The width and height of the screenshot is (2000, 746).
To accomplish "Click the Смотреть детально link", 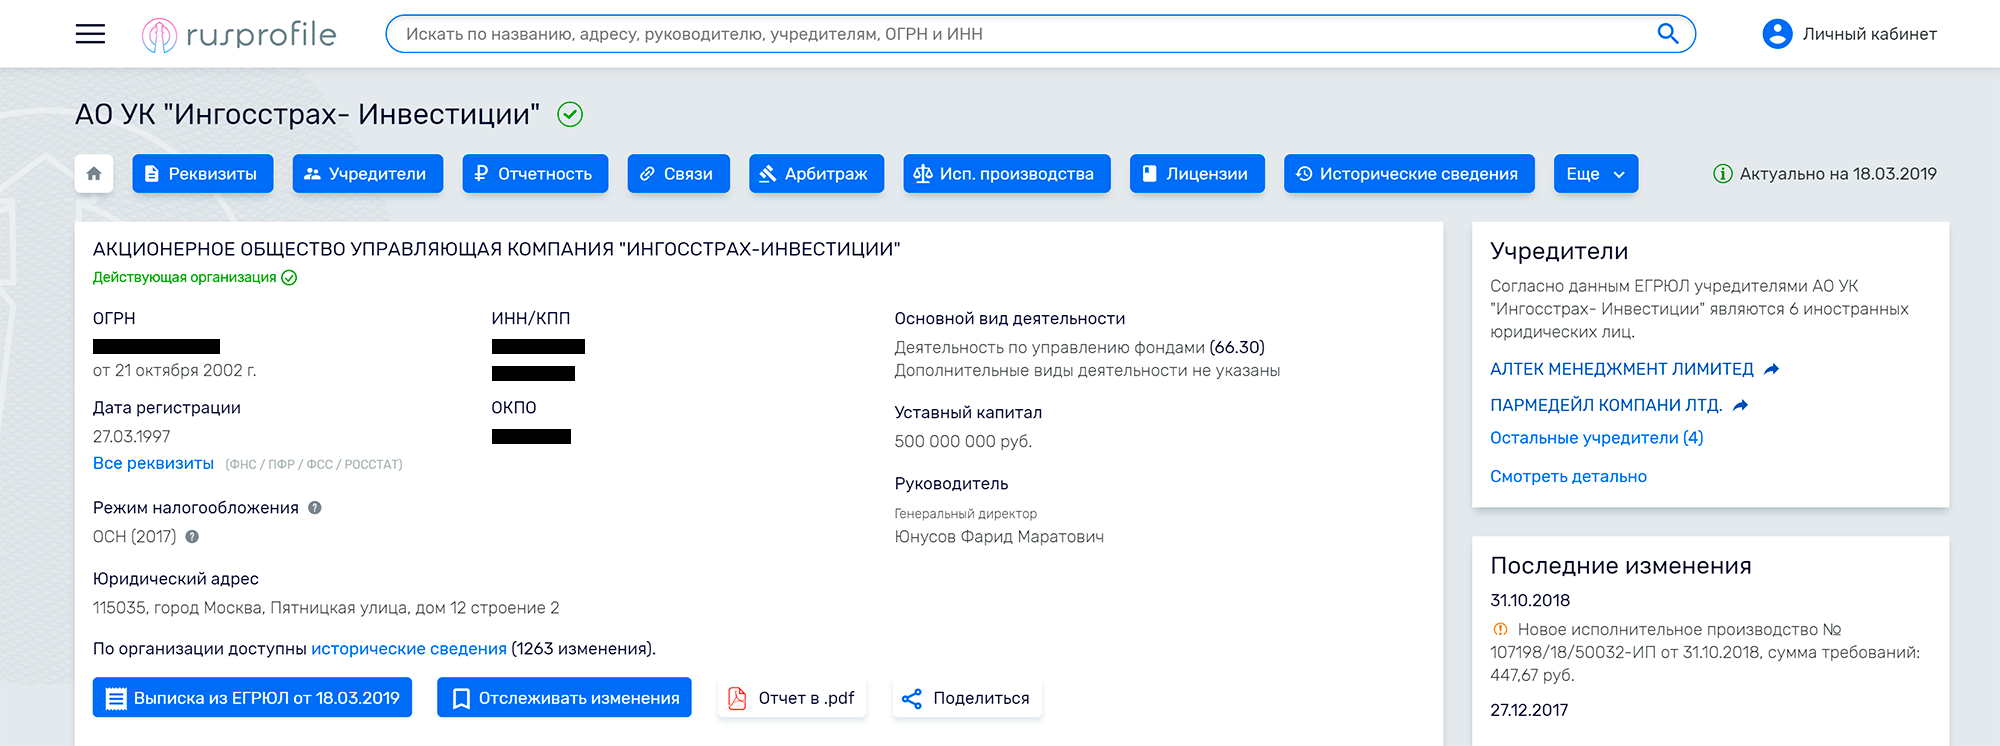I will (x=1568, y=477).
